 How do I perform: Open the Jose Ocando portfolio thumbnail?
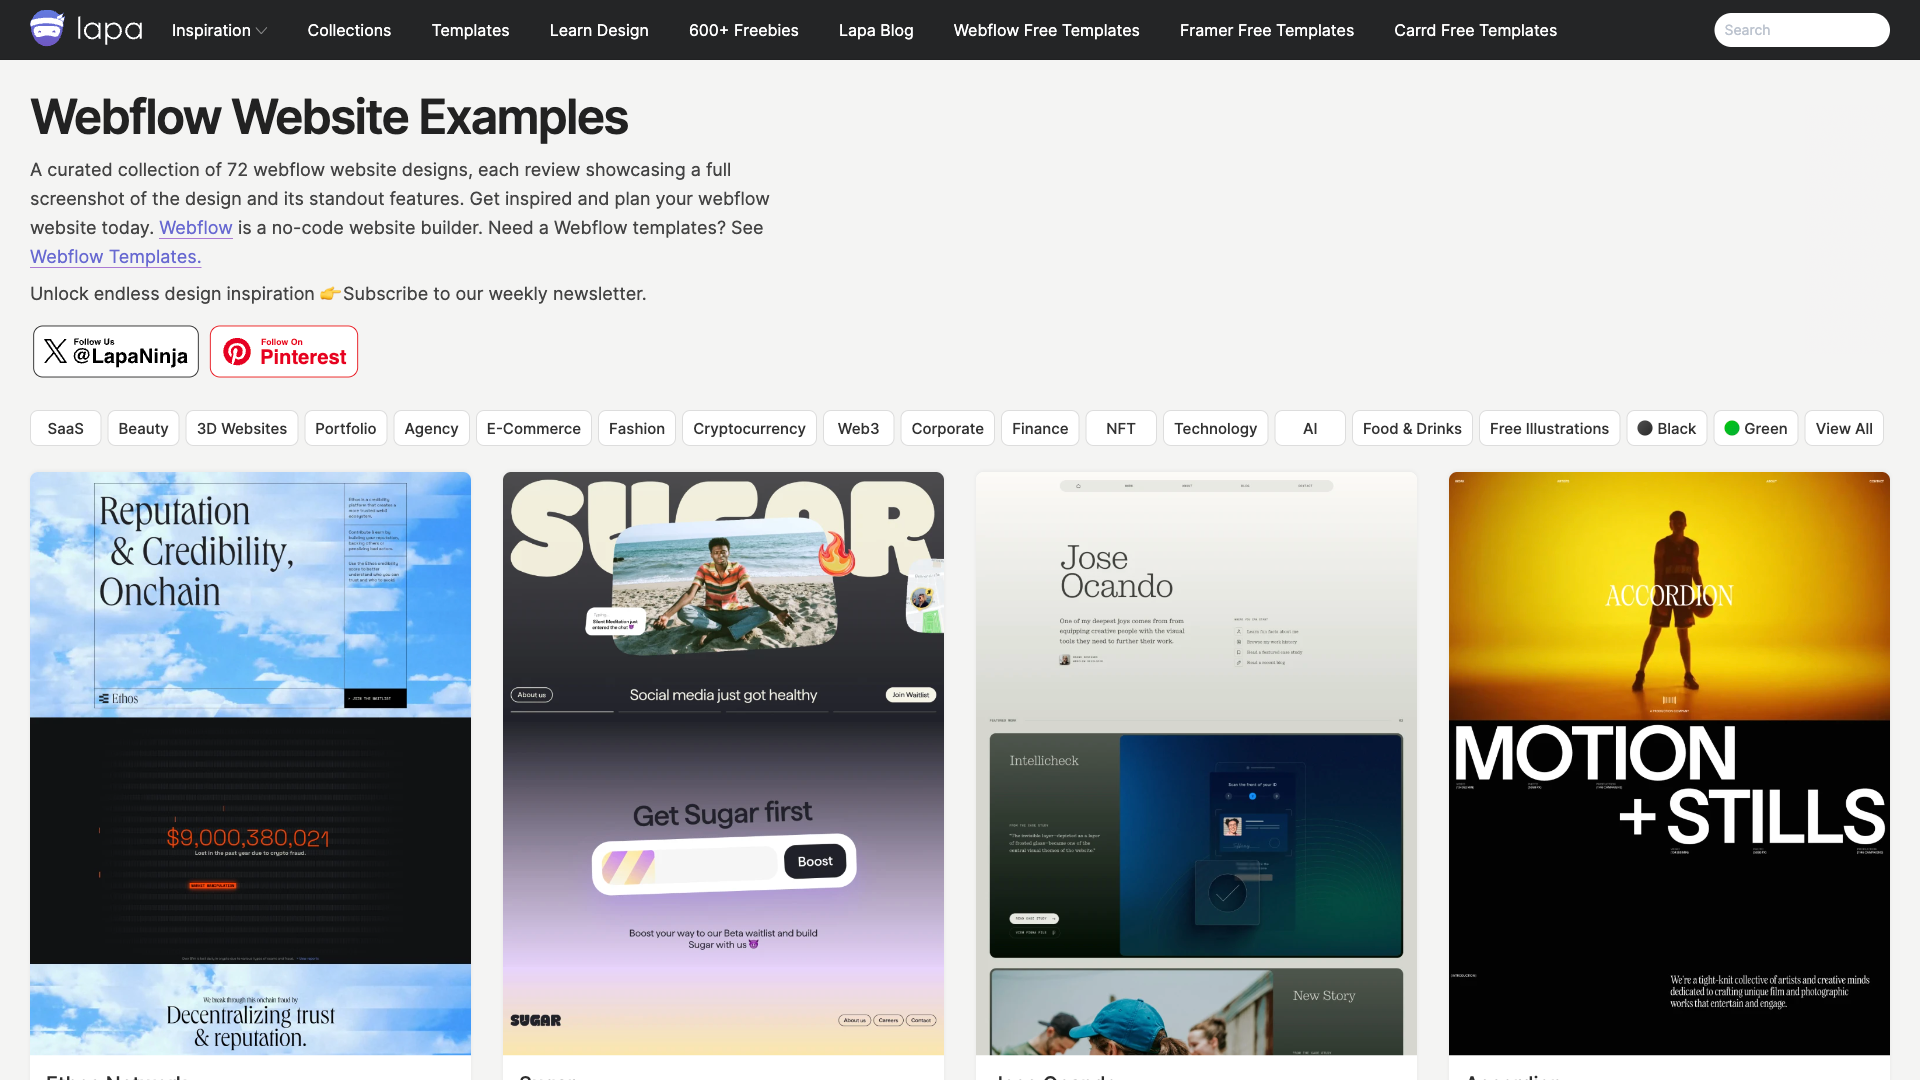click(x=1196, y=762)
